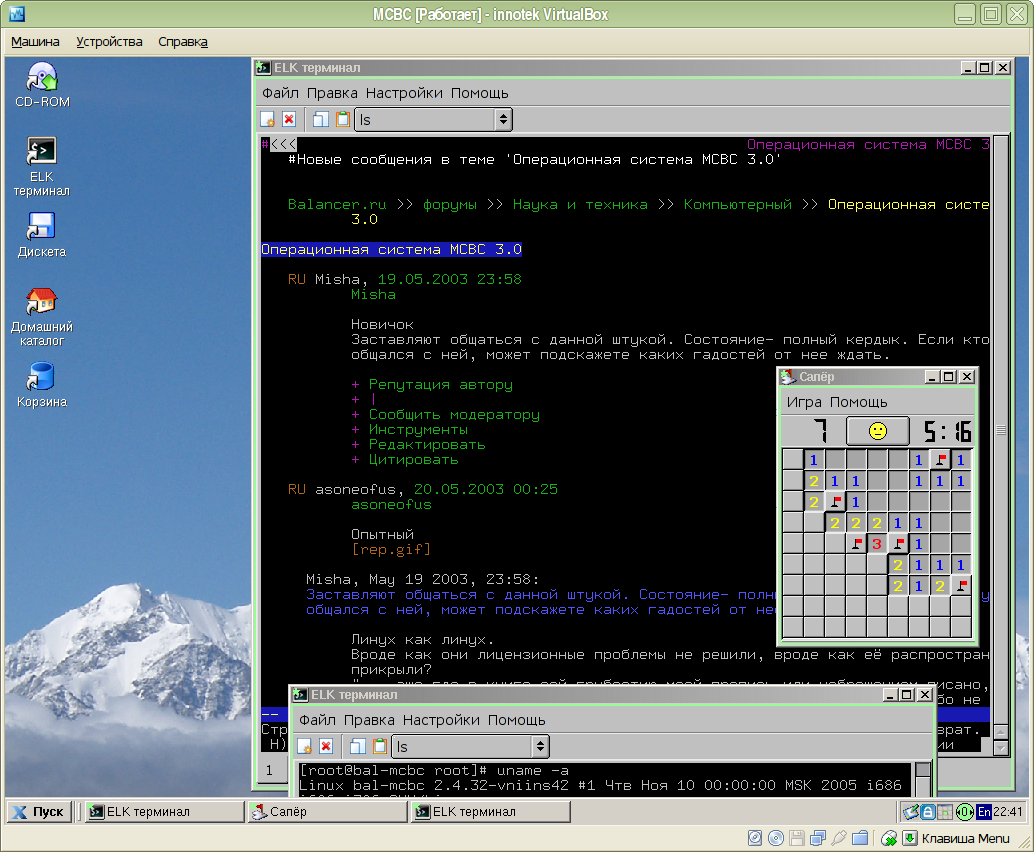Click VirtualBox floppy disk status icon
The height and width of the screenshot is (852, 1034).
tap(797, 838)
